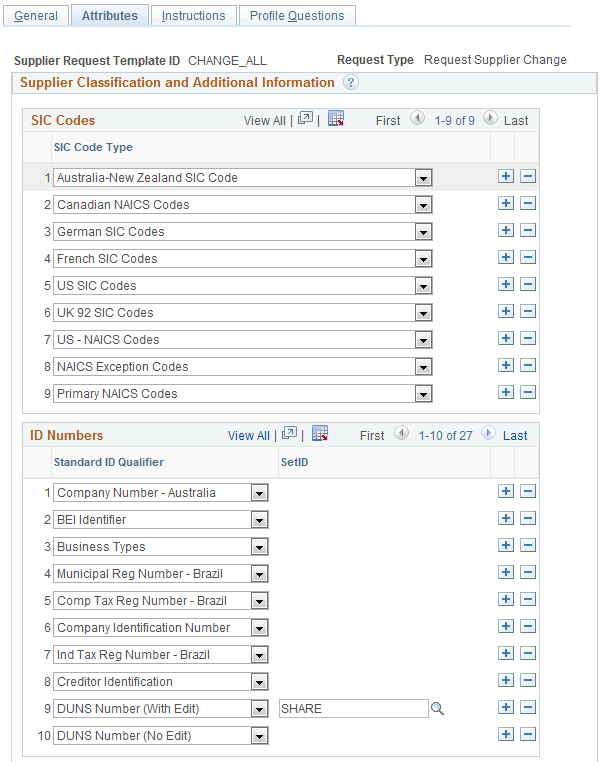The height and width of the screenshot is (762, 602).
Task: Add row after Canadian NAICS Codes
Action: pos(506,203)
